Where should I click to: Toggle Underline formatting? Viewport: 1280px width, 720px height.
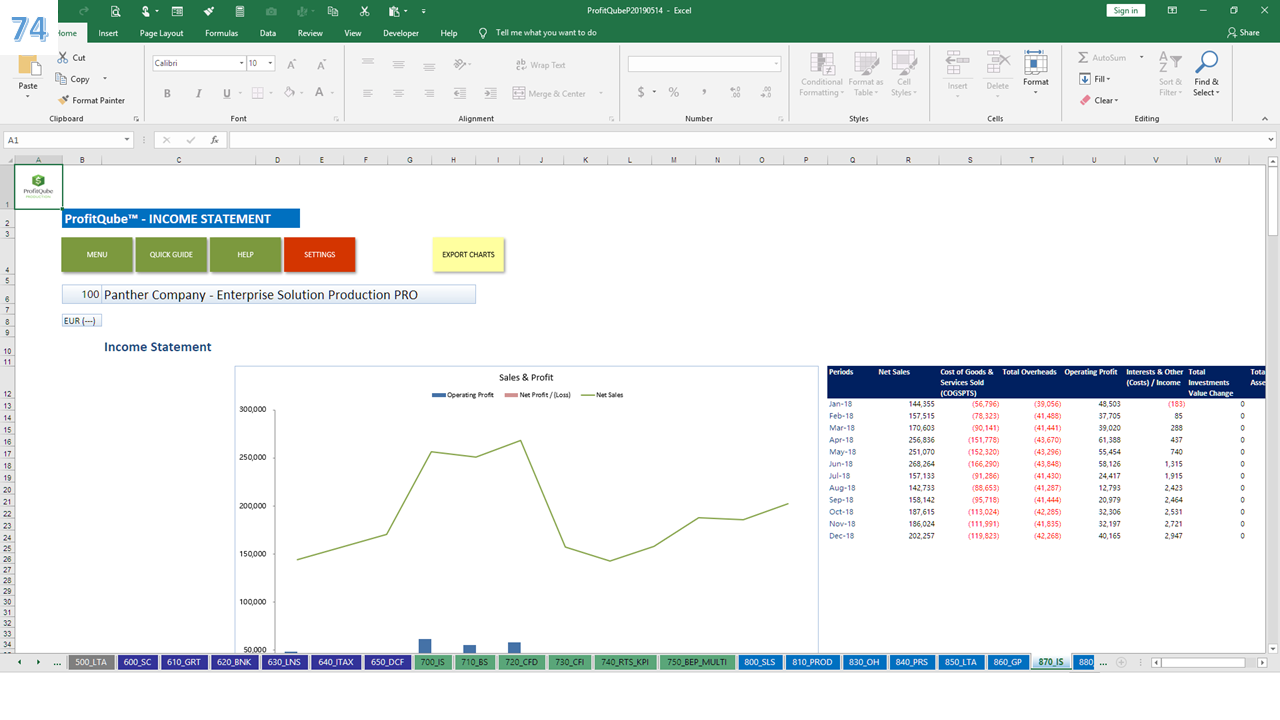[x=227, y=93]
